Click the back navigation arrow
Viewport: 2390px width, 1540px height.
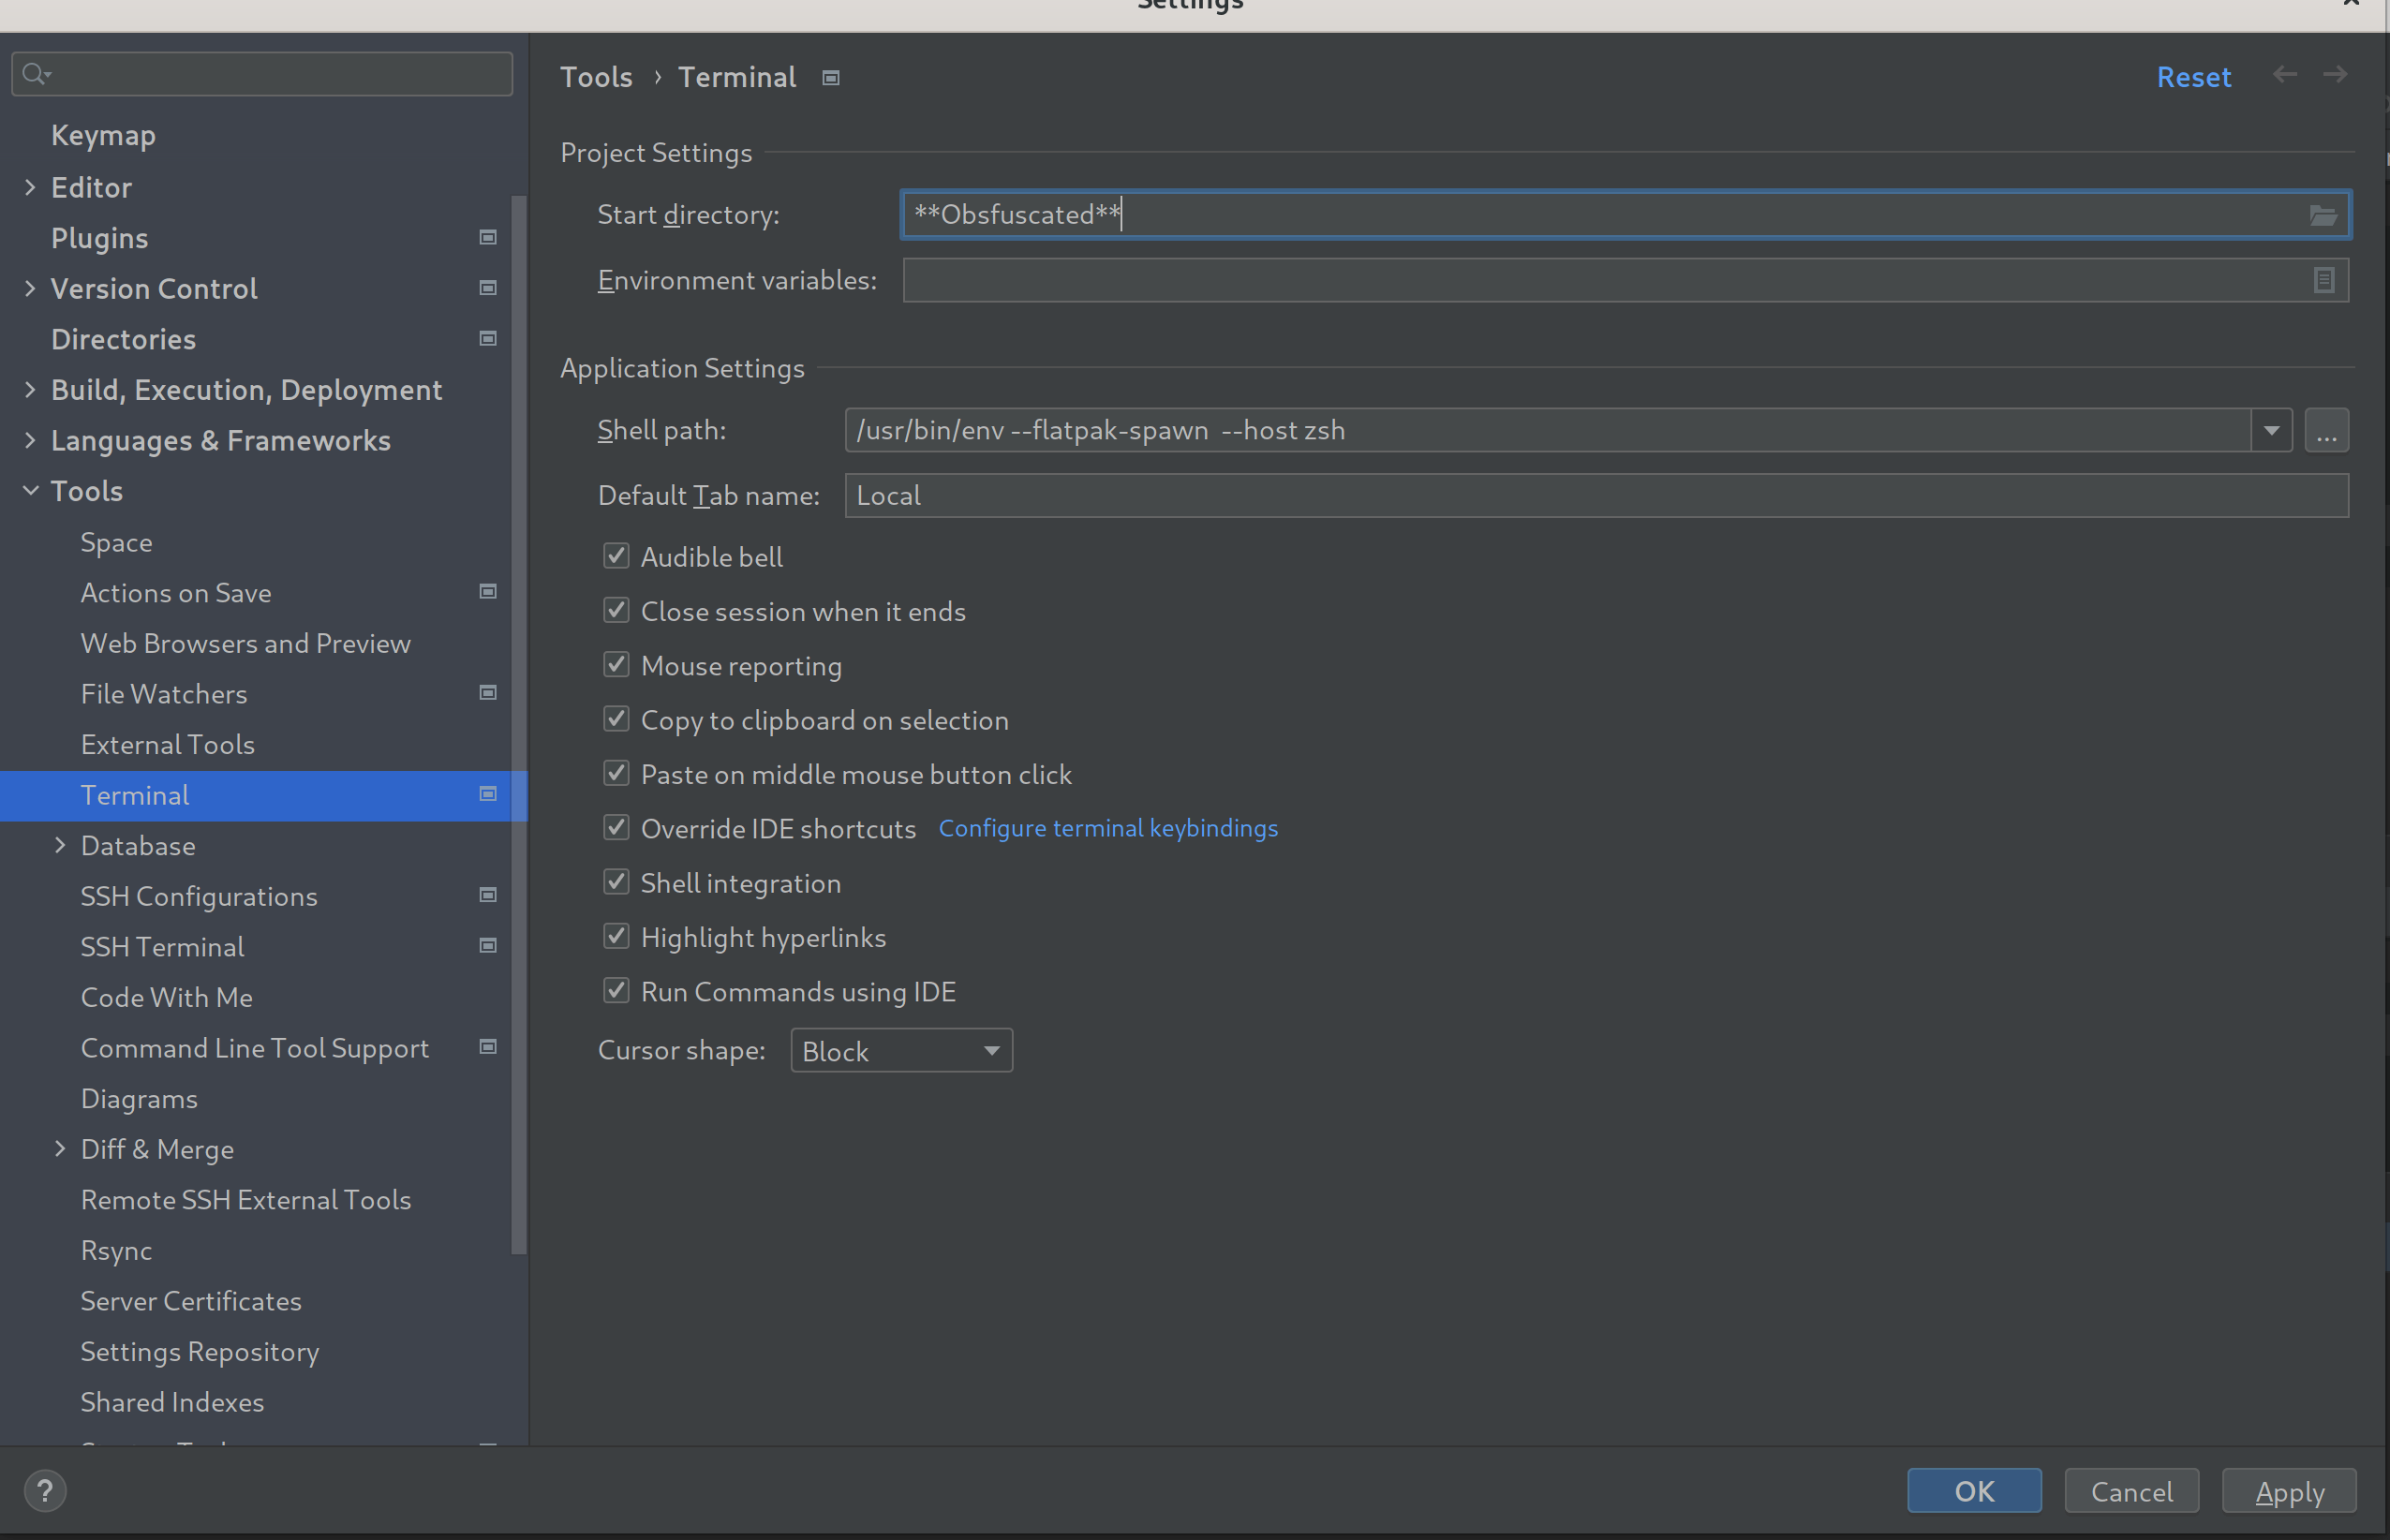coord(2284,75)
